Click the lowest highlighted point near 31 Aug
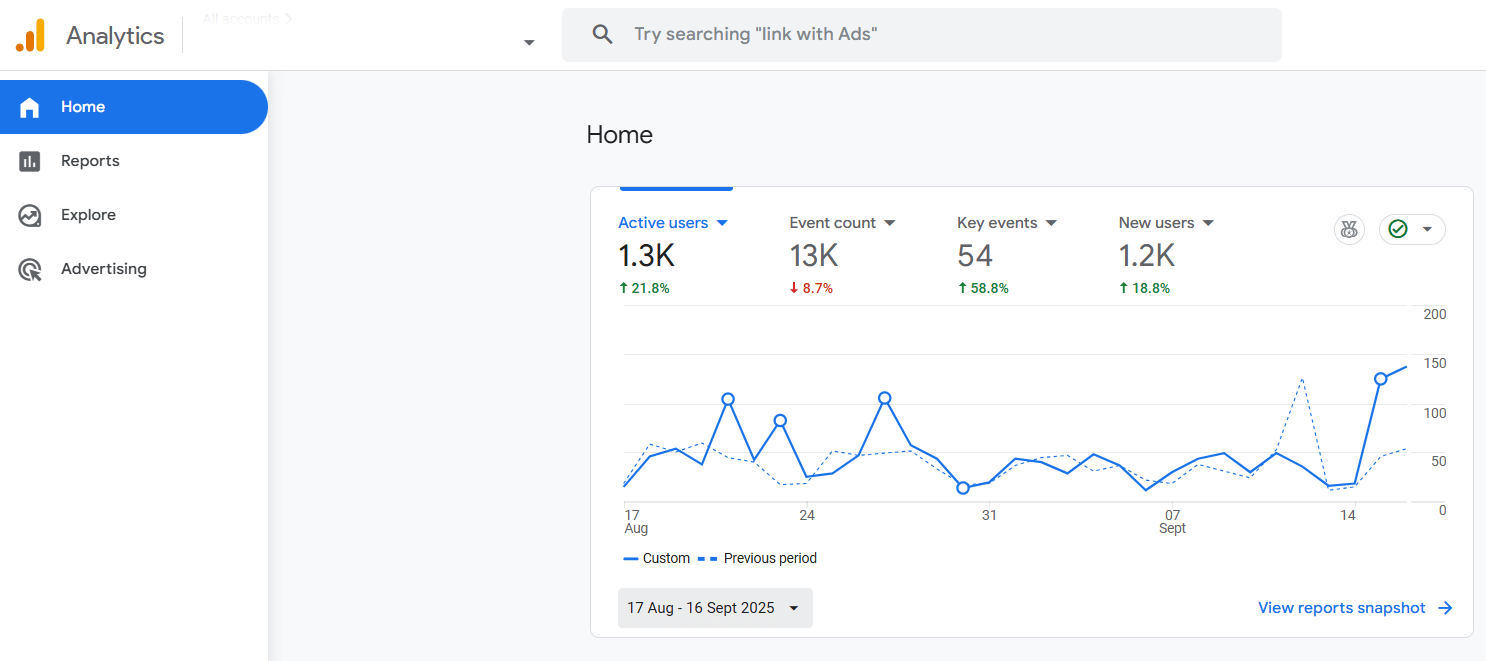The height and width of the screenshot is (661, 1486). pyautogui.click(x=963, y=488)
